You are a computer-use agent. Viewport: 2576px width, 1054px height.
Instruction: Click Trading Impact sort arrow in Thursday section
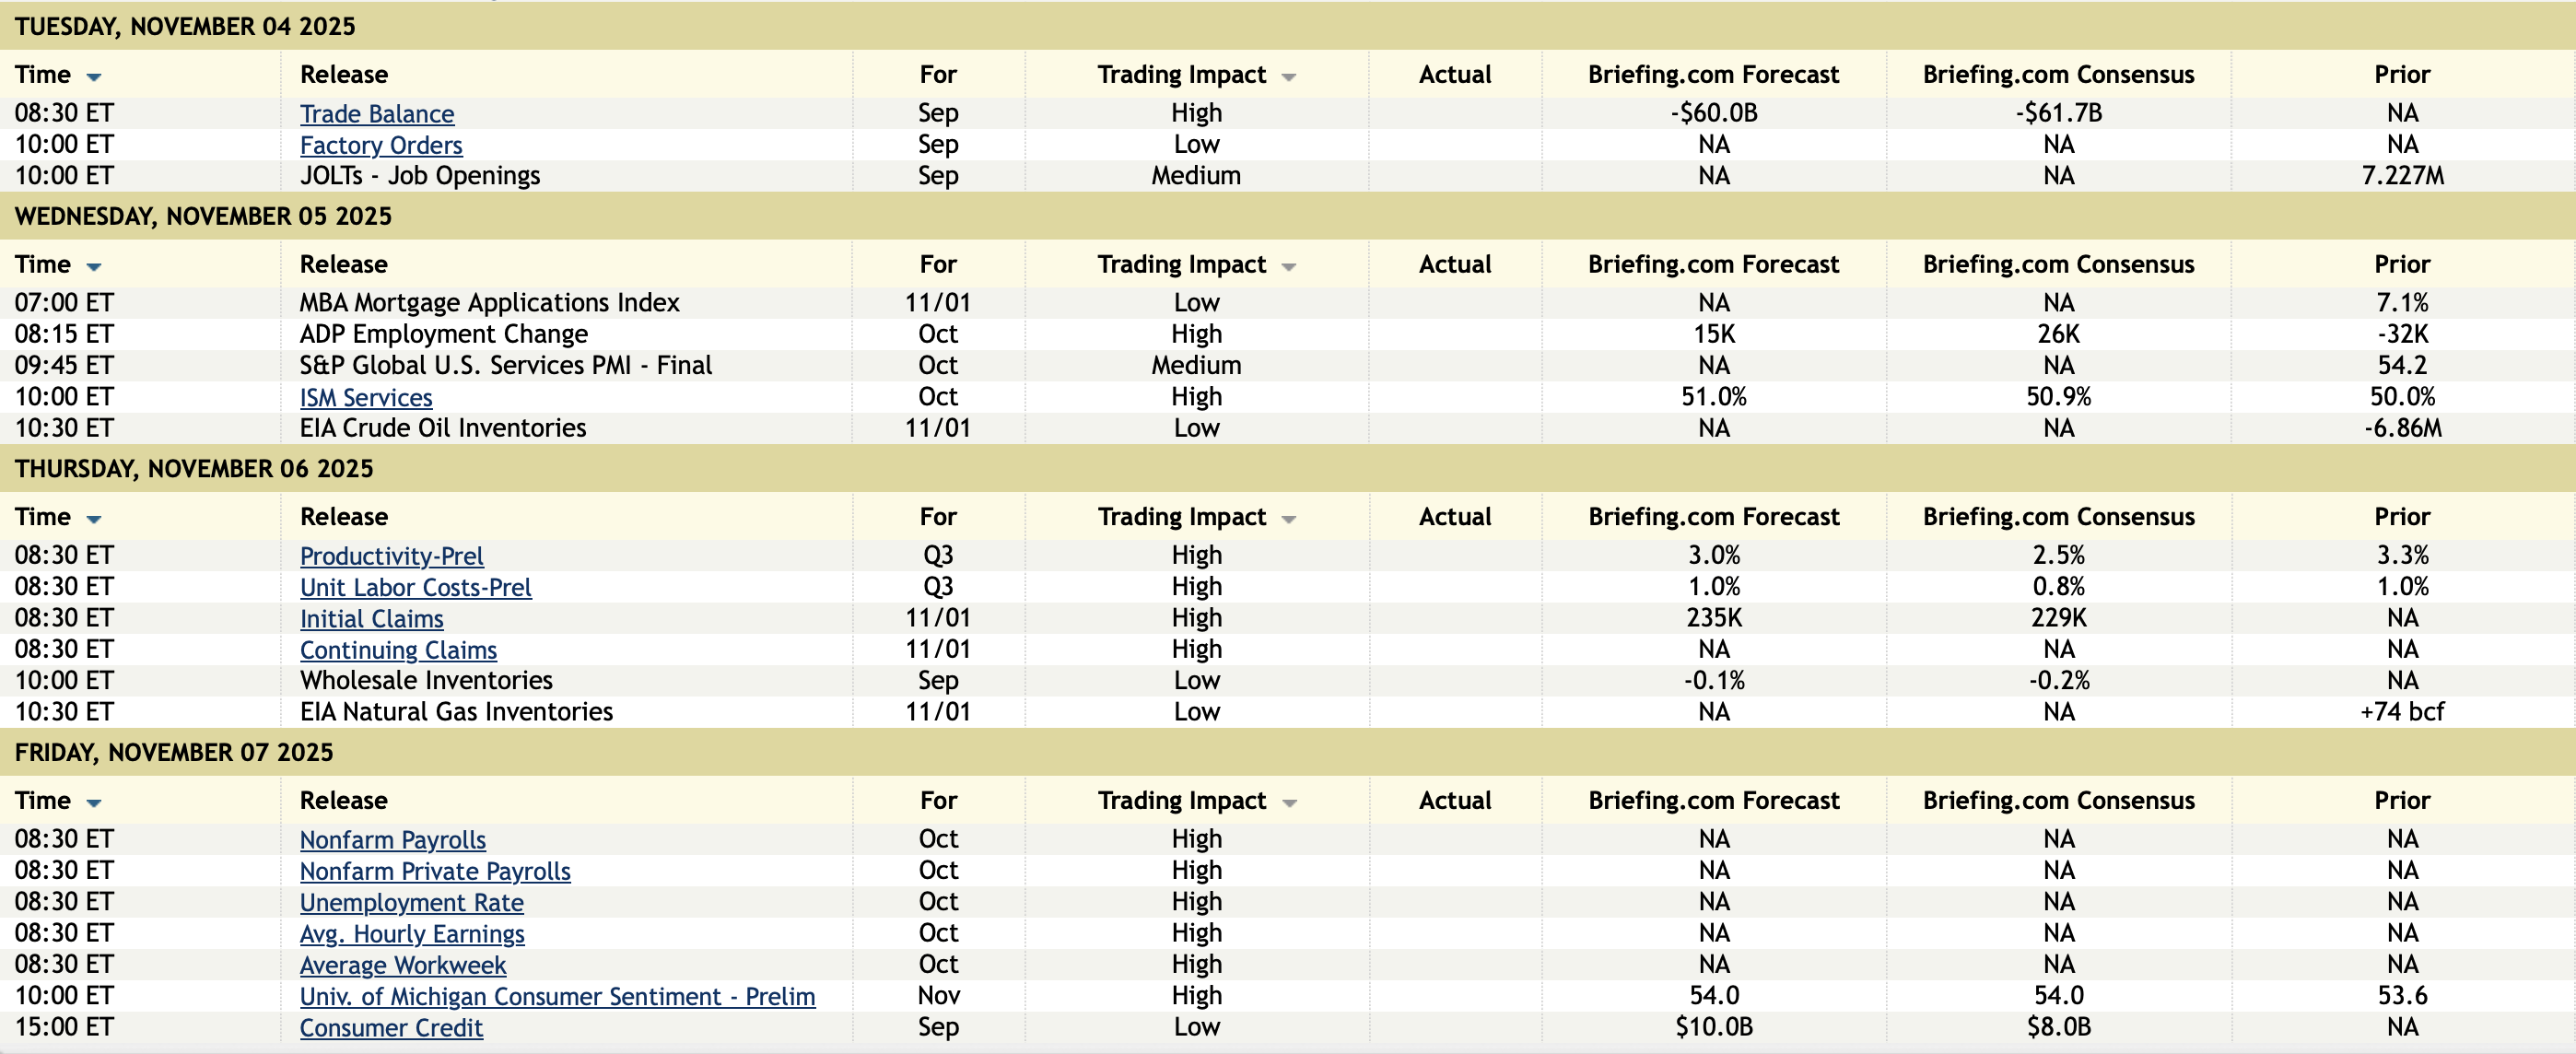tap(1288, 519)
